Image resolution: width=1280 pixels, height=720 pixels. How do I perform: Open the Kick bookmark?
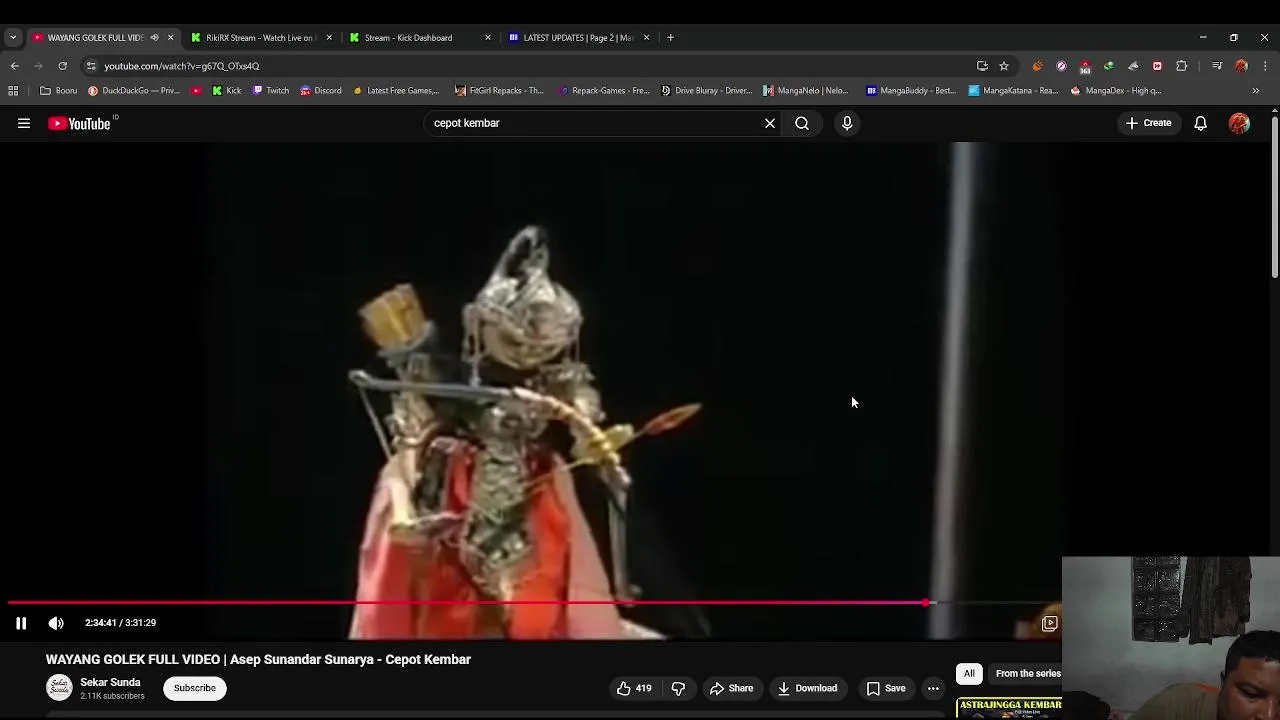pyautogui.click(x=226, y=90)
